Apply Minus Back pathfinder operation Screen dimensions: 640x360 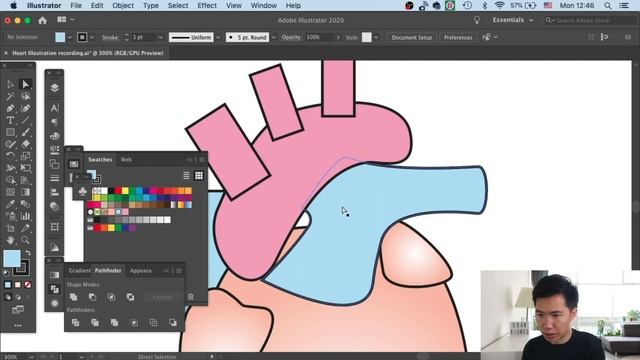click(x=173, y=322)
